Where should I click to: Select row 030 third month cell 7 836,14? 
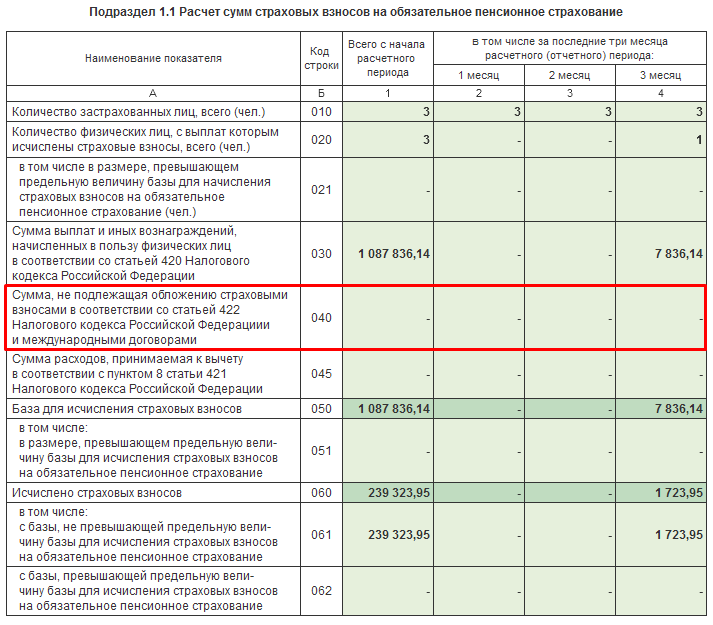click(x=661, y=253)
